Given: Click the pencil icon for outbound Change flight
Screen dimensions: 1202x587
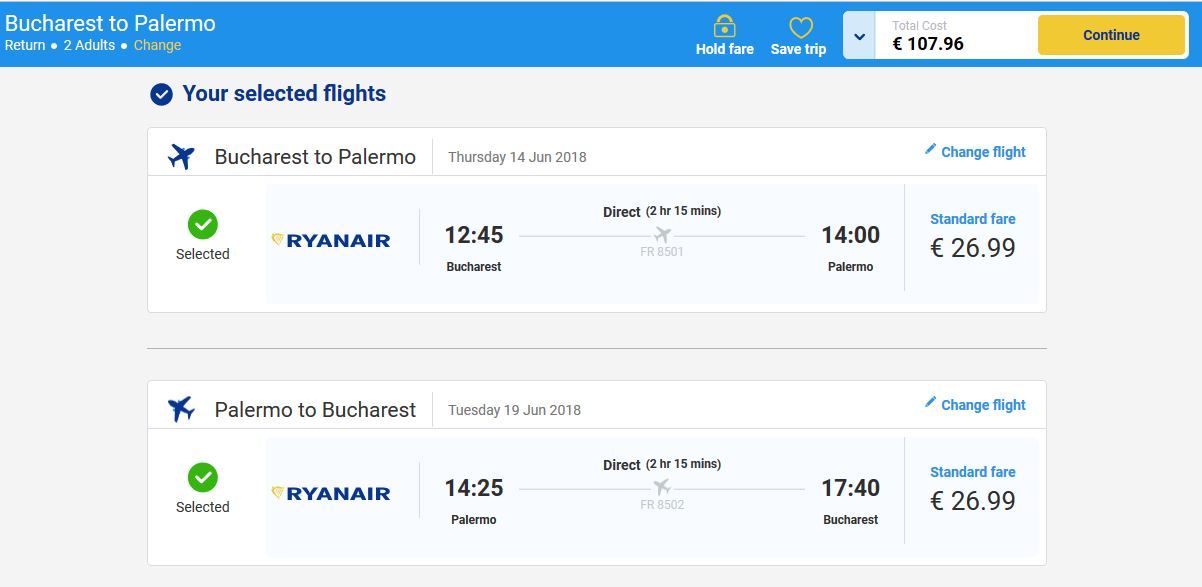Looking at the screenshot, I should [930, 149].
